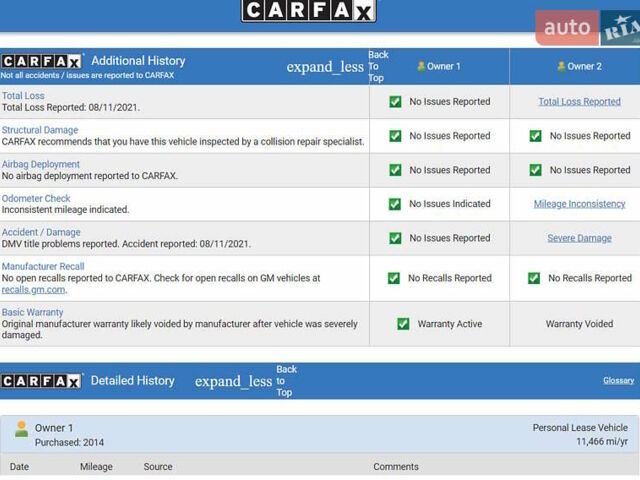
Task: Open the Severe Damage link for Owner 2
Action: pos(580,238)
